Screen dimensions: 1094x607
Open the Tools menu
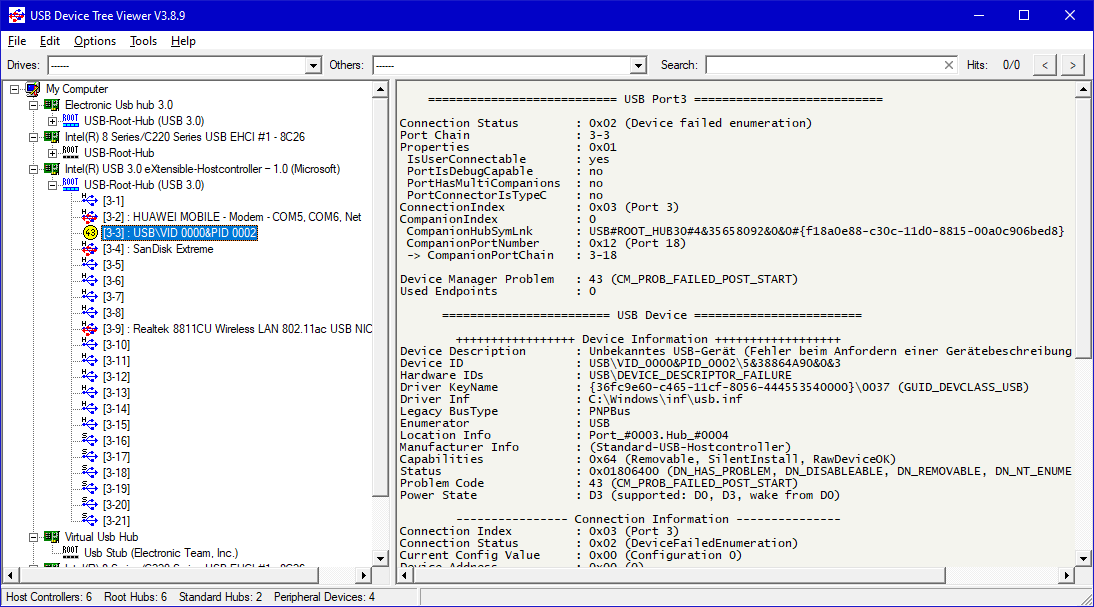[143, 41]
